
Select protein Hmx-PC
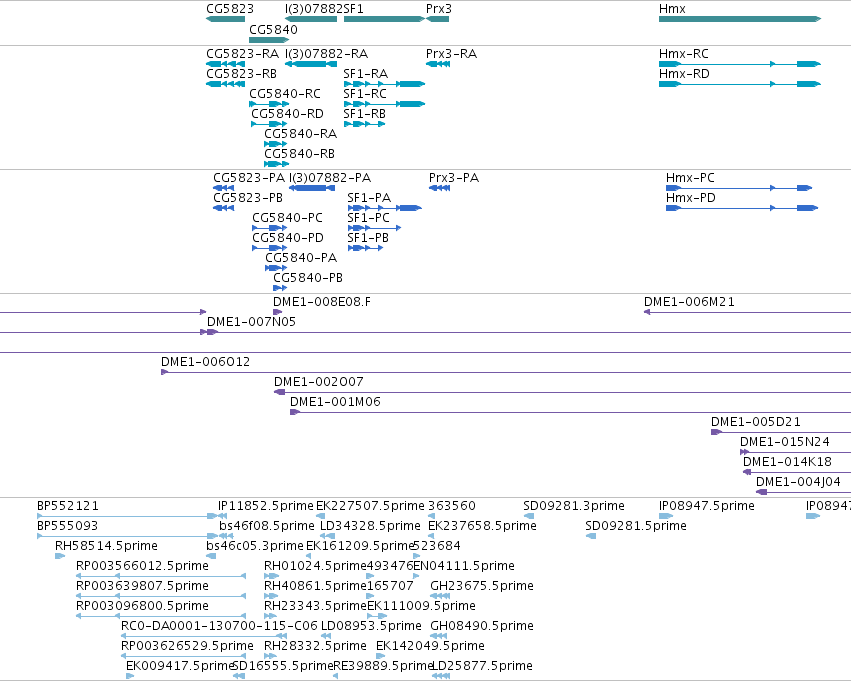[739, 188]
